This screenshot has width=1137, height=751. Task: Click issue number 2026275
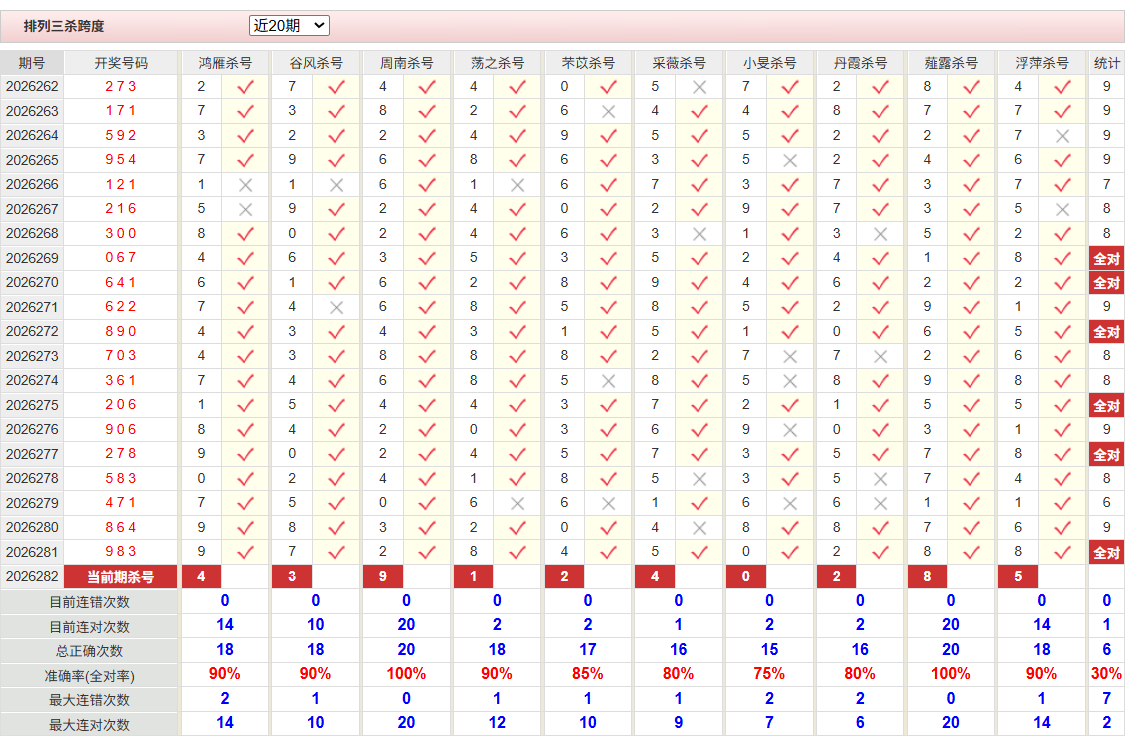(x=32, y=405)
